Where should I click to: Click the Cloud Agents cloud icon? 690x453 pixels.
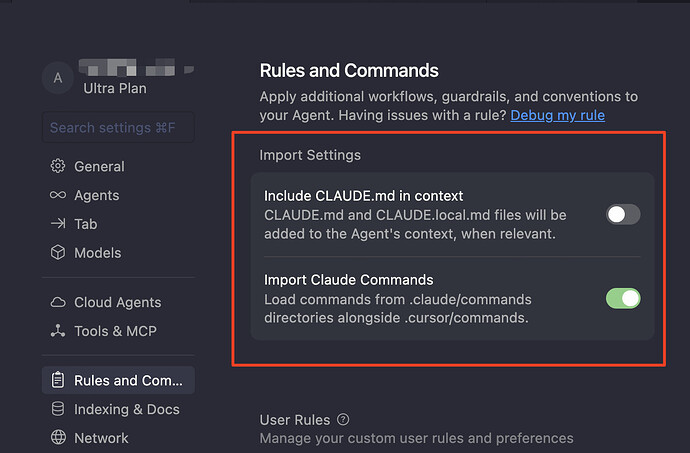[x=58, y=302]
